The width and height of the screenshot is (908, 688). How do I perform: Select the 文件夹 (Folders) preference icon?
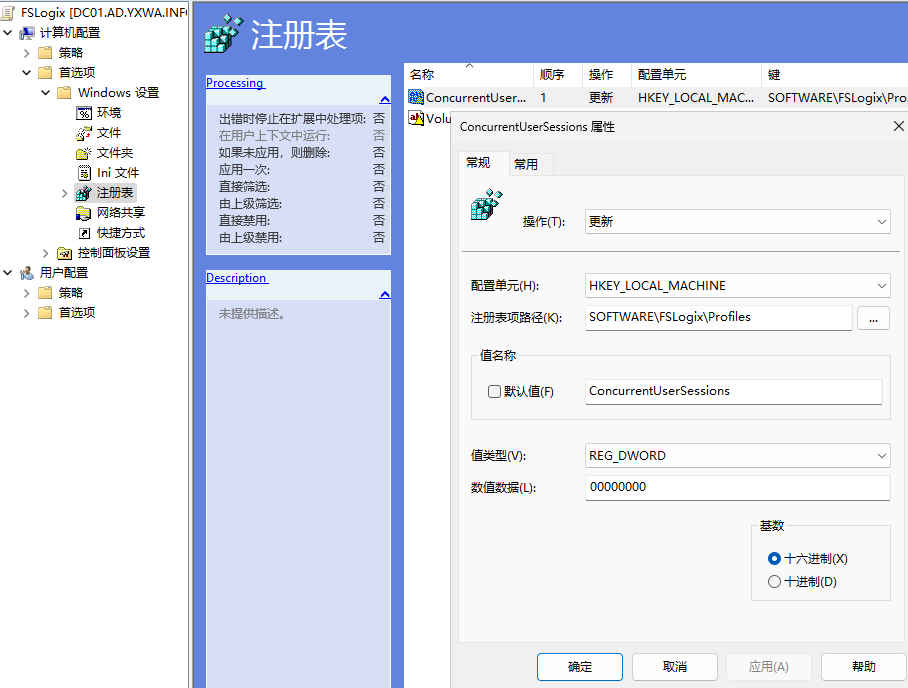(x=85, y=153)
